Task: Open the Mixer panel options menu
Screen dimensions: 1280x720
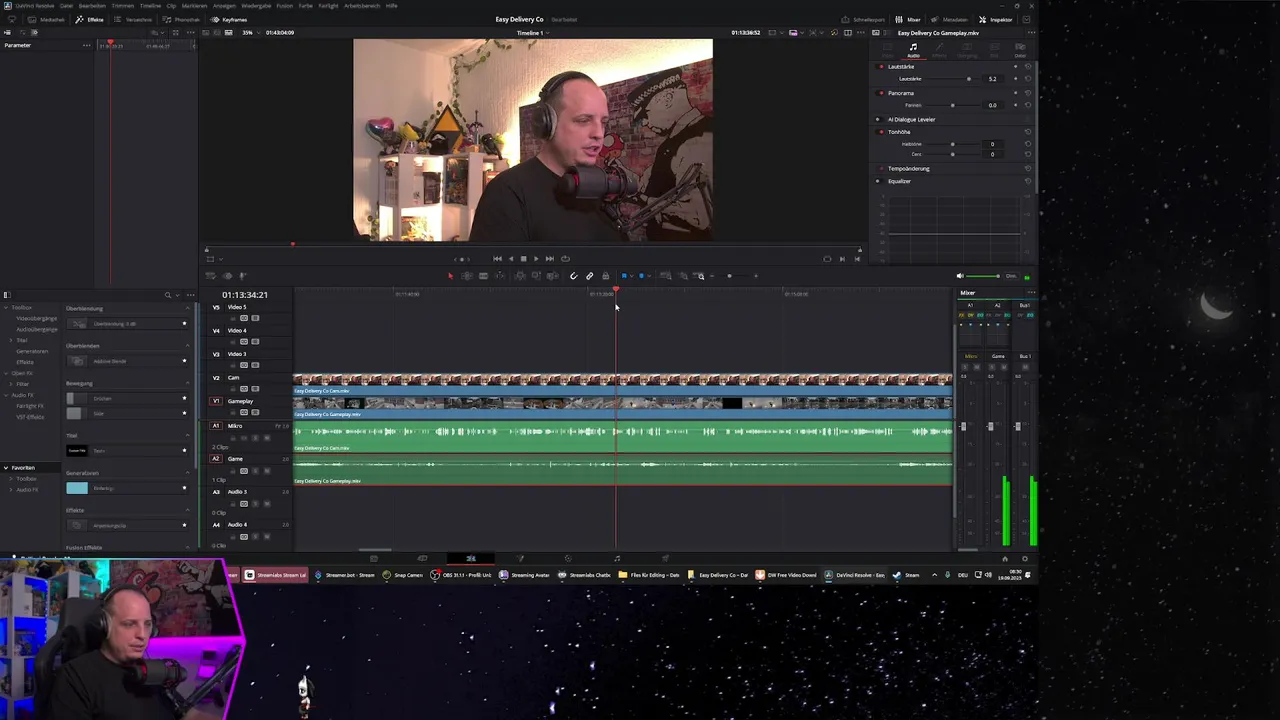Action: pyautogui.click(x=1031, y=293)
